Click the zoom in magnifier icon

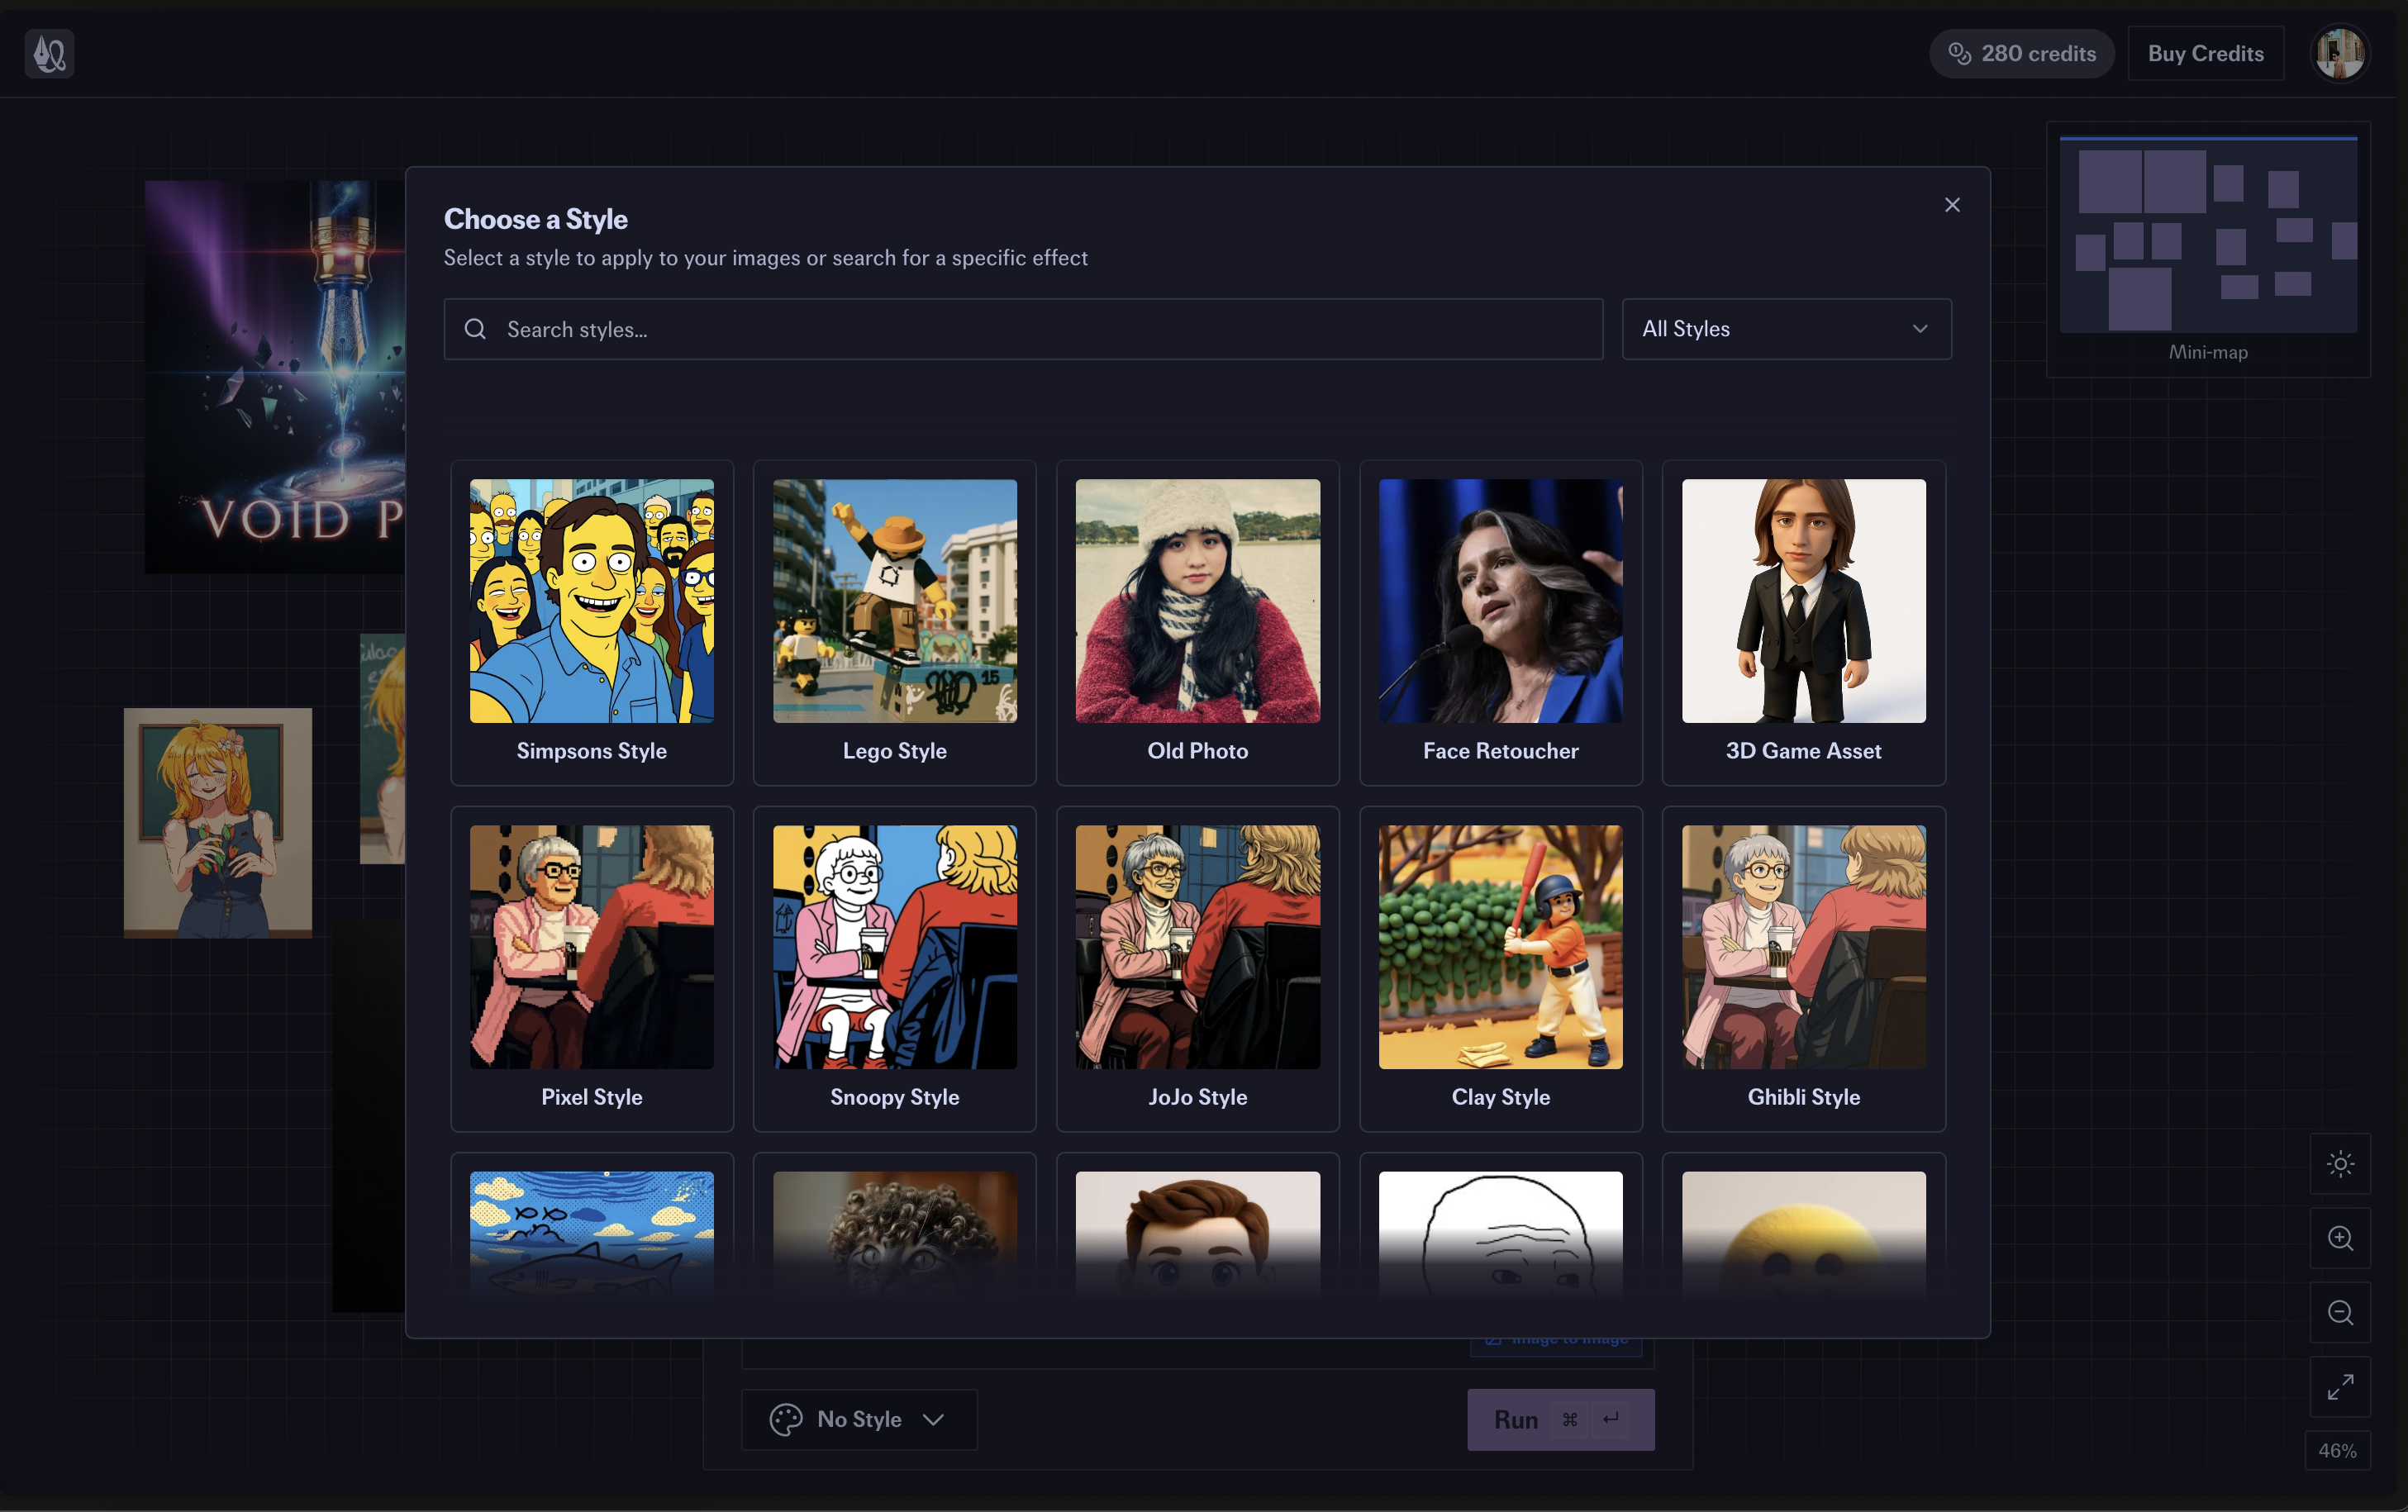[x=2340, y=1238]
